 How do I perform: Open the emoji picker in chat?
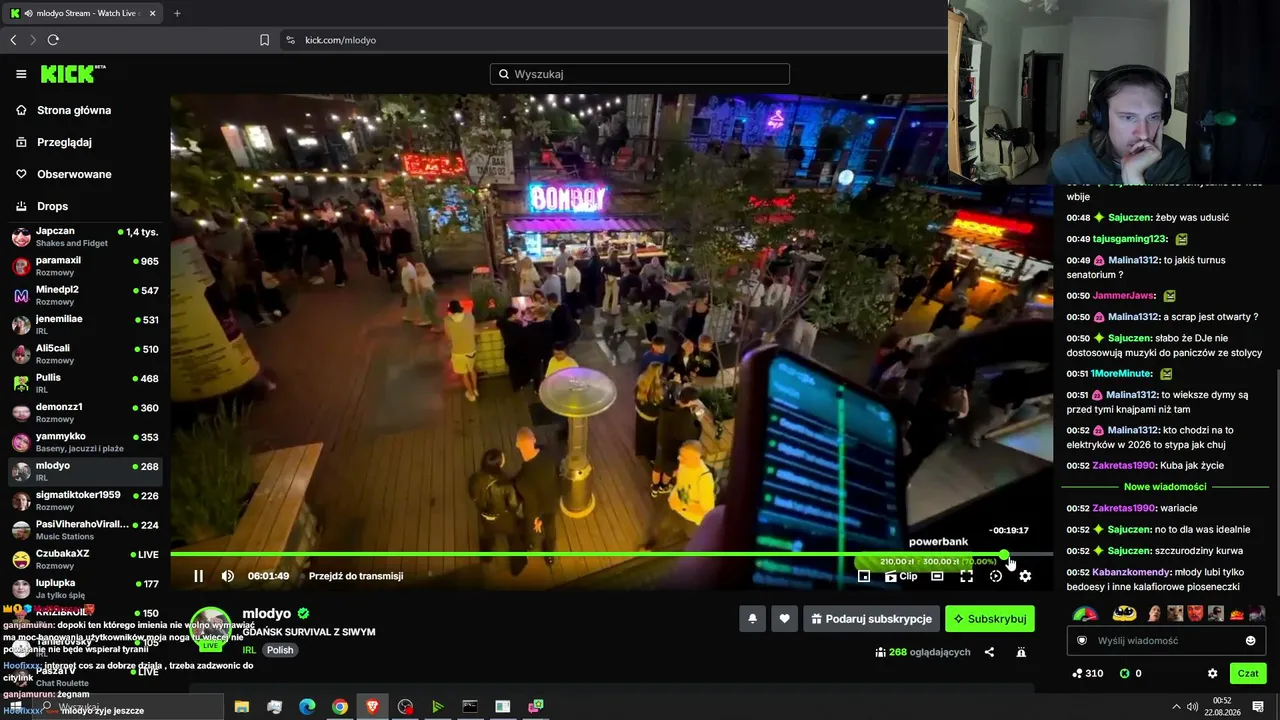coord(1250,641)
